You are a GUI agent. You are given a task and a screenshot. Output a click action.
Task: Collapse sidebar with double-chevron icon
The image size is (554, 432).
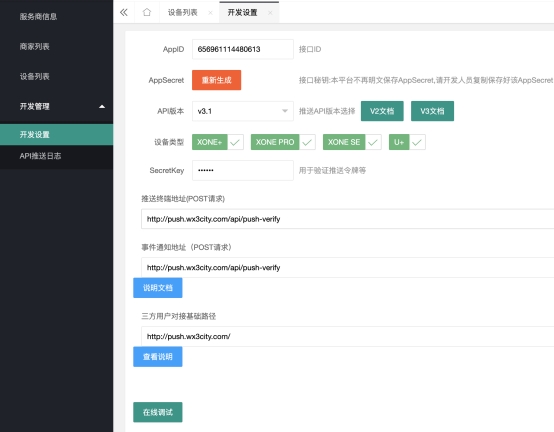124,13
